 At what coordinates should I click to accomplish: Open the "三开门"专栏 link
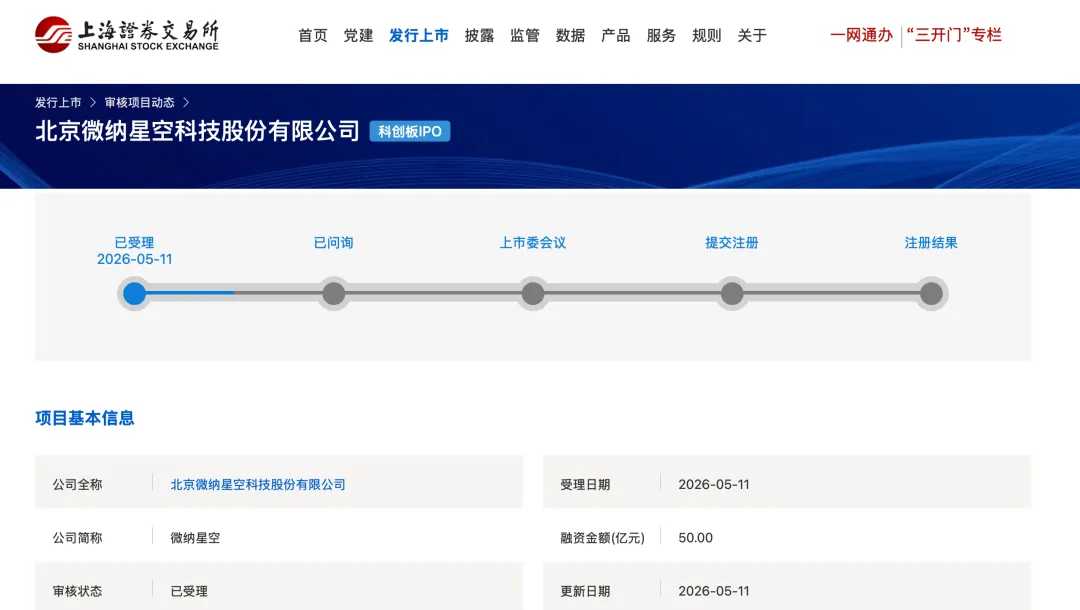[x=954, y=35]
